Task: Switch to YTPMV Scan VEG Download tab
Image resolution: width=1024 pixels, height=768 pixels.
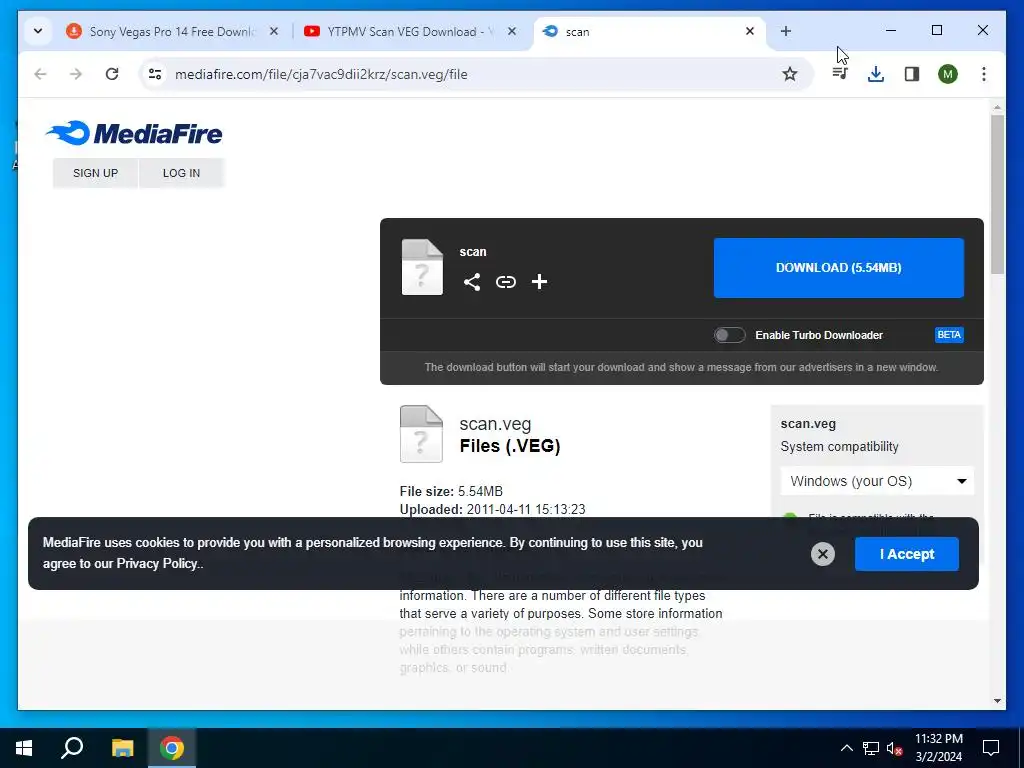Action: [x=410, y=31]
